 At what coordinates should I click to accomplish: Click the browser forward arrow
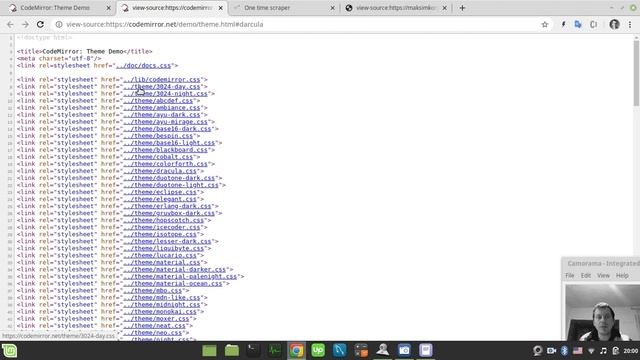coord(25,24)
